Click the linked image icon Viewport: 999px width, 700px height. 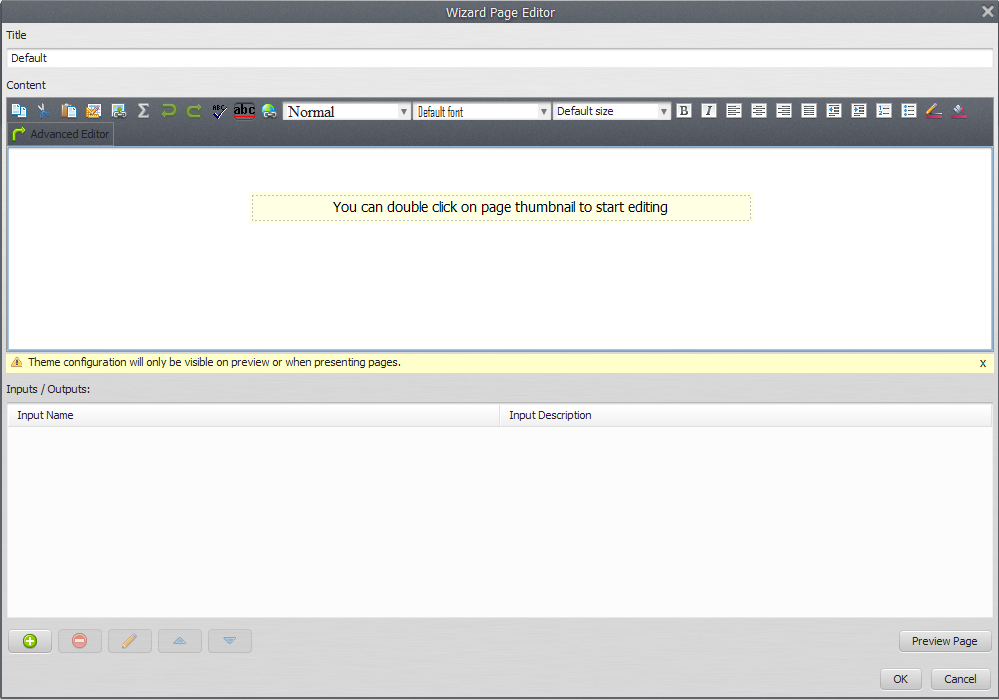coord(119,111)
